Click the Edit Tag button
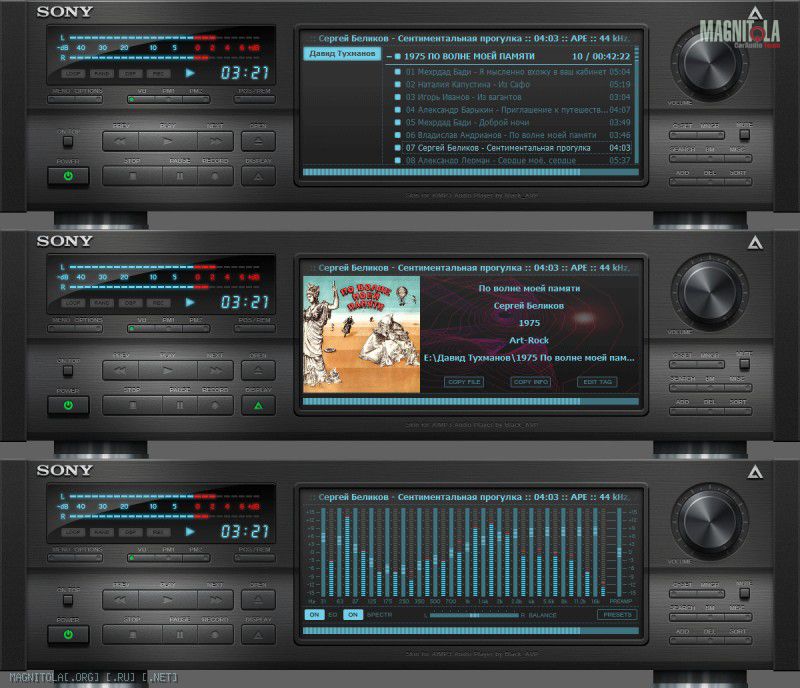 pyautogui.click(x=597, y=382)
